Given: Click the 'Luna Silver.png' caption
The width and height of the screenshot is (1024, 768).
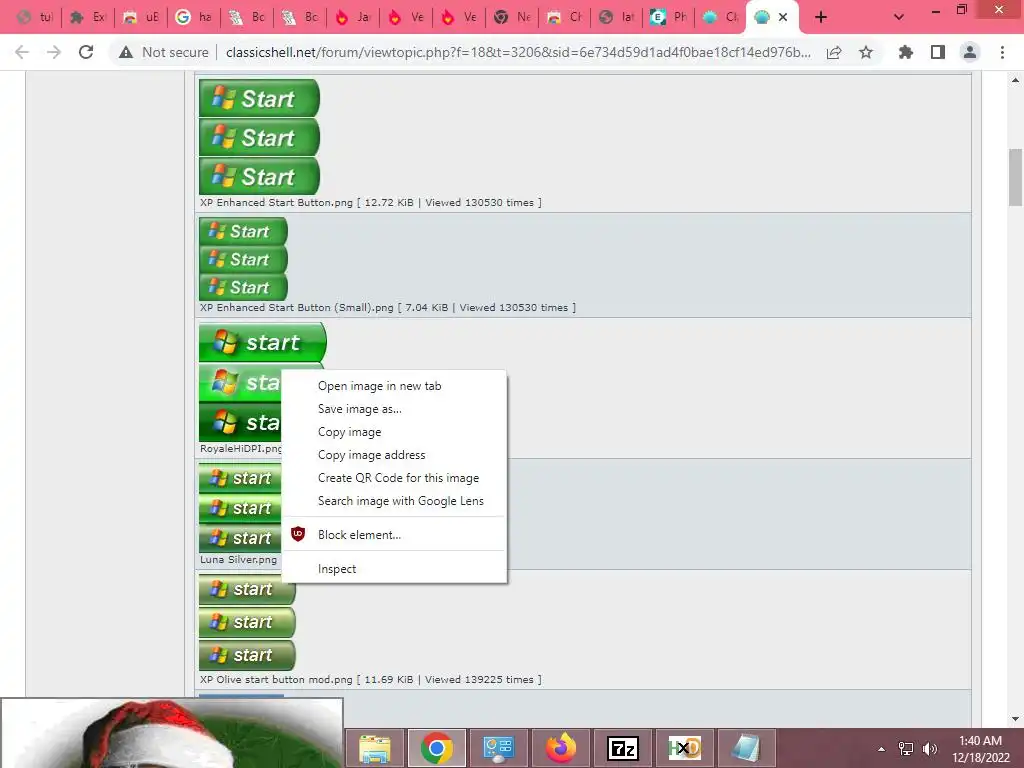Looking at the screenshot, I should (238, 560).
